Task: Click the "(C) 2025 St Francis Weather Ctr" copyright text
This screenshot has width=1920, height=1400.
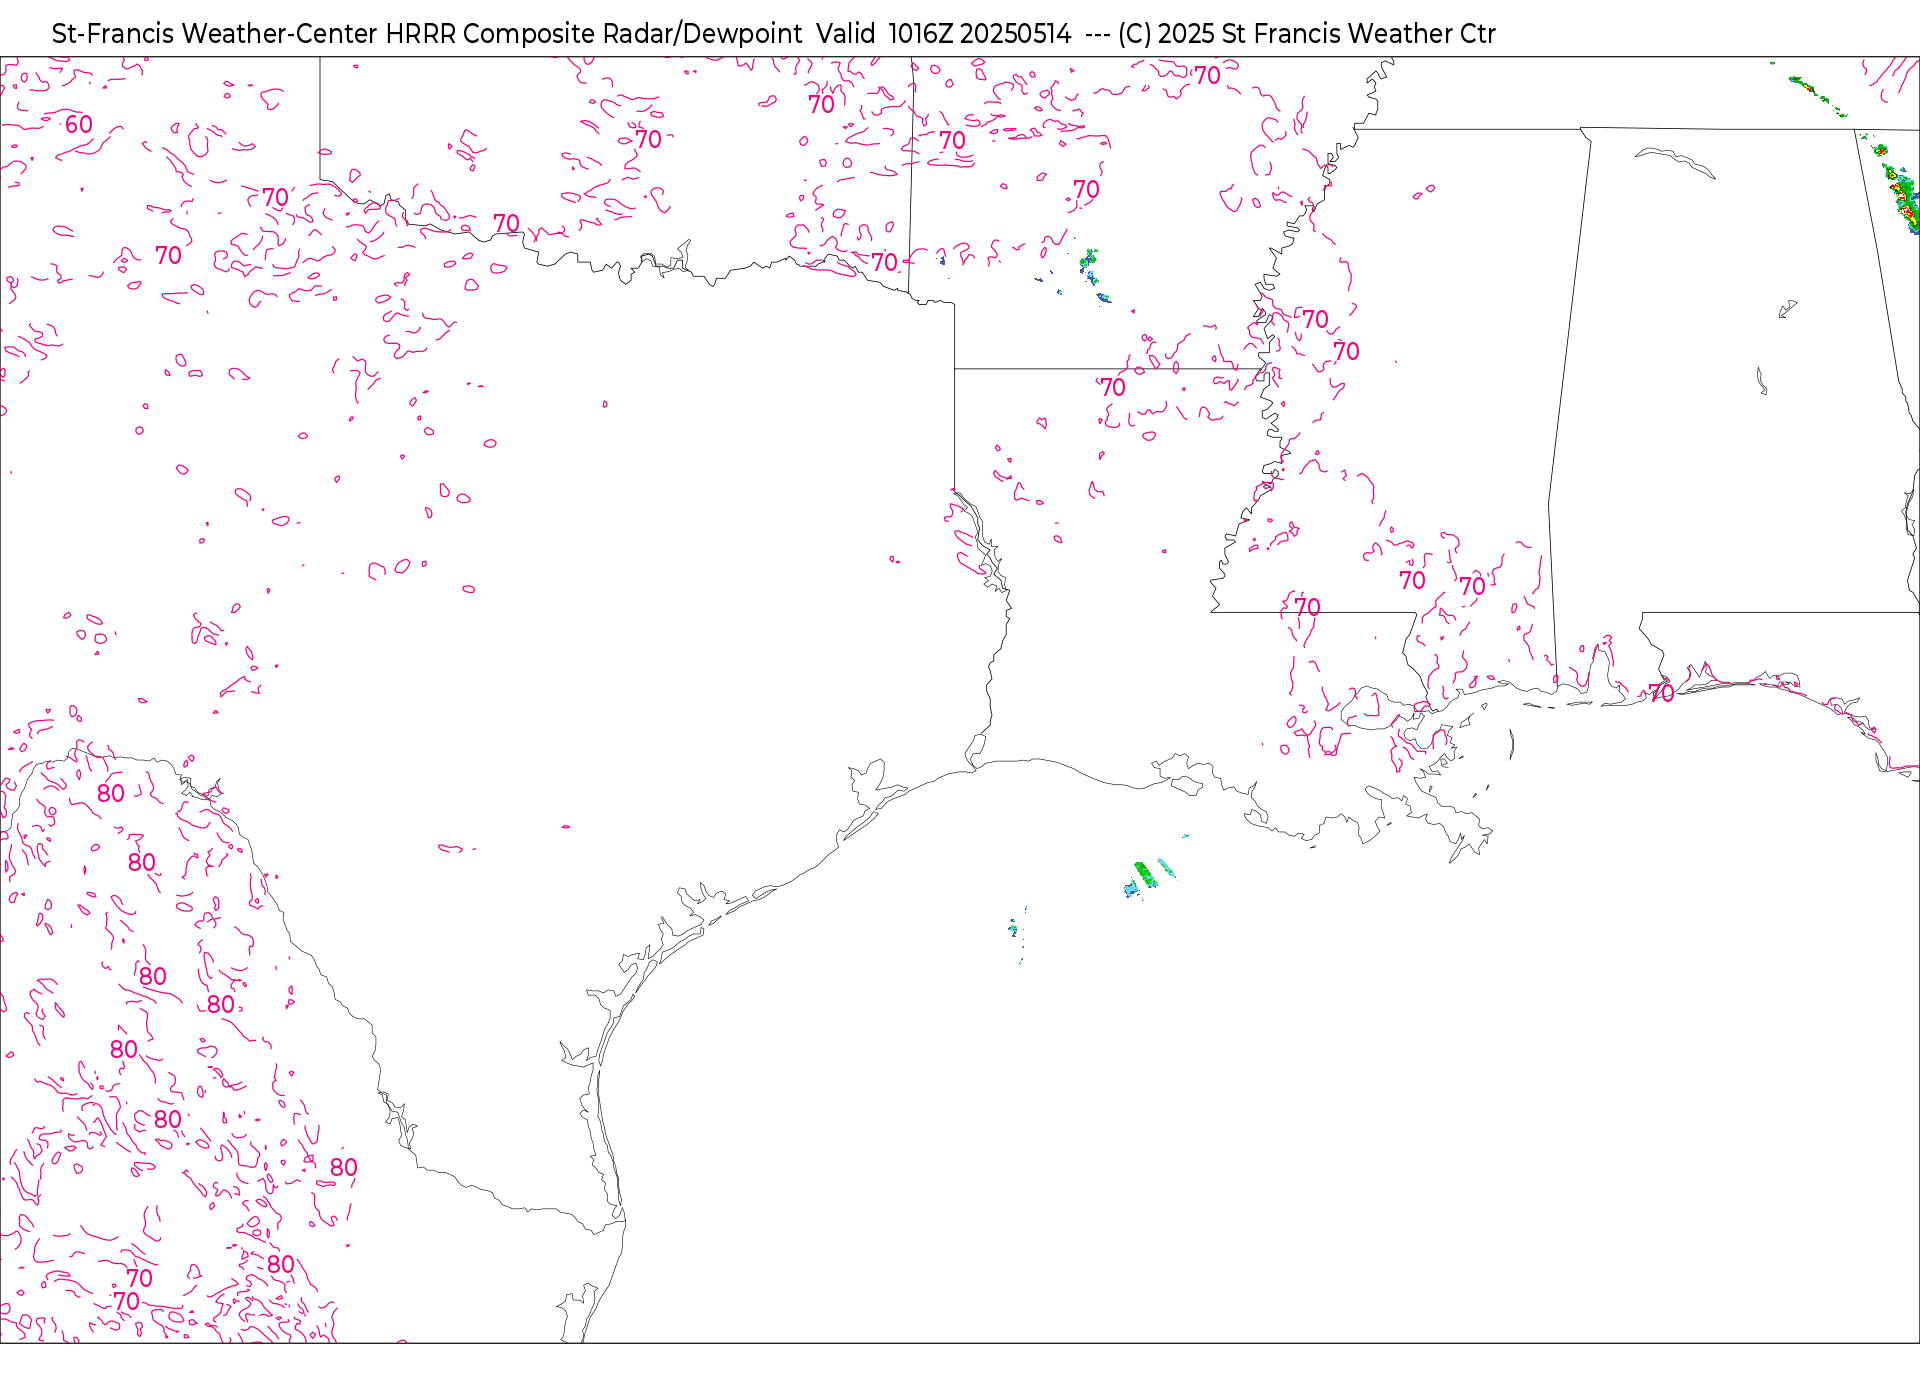Action: [x=1307, y=34]
